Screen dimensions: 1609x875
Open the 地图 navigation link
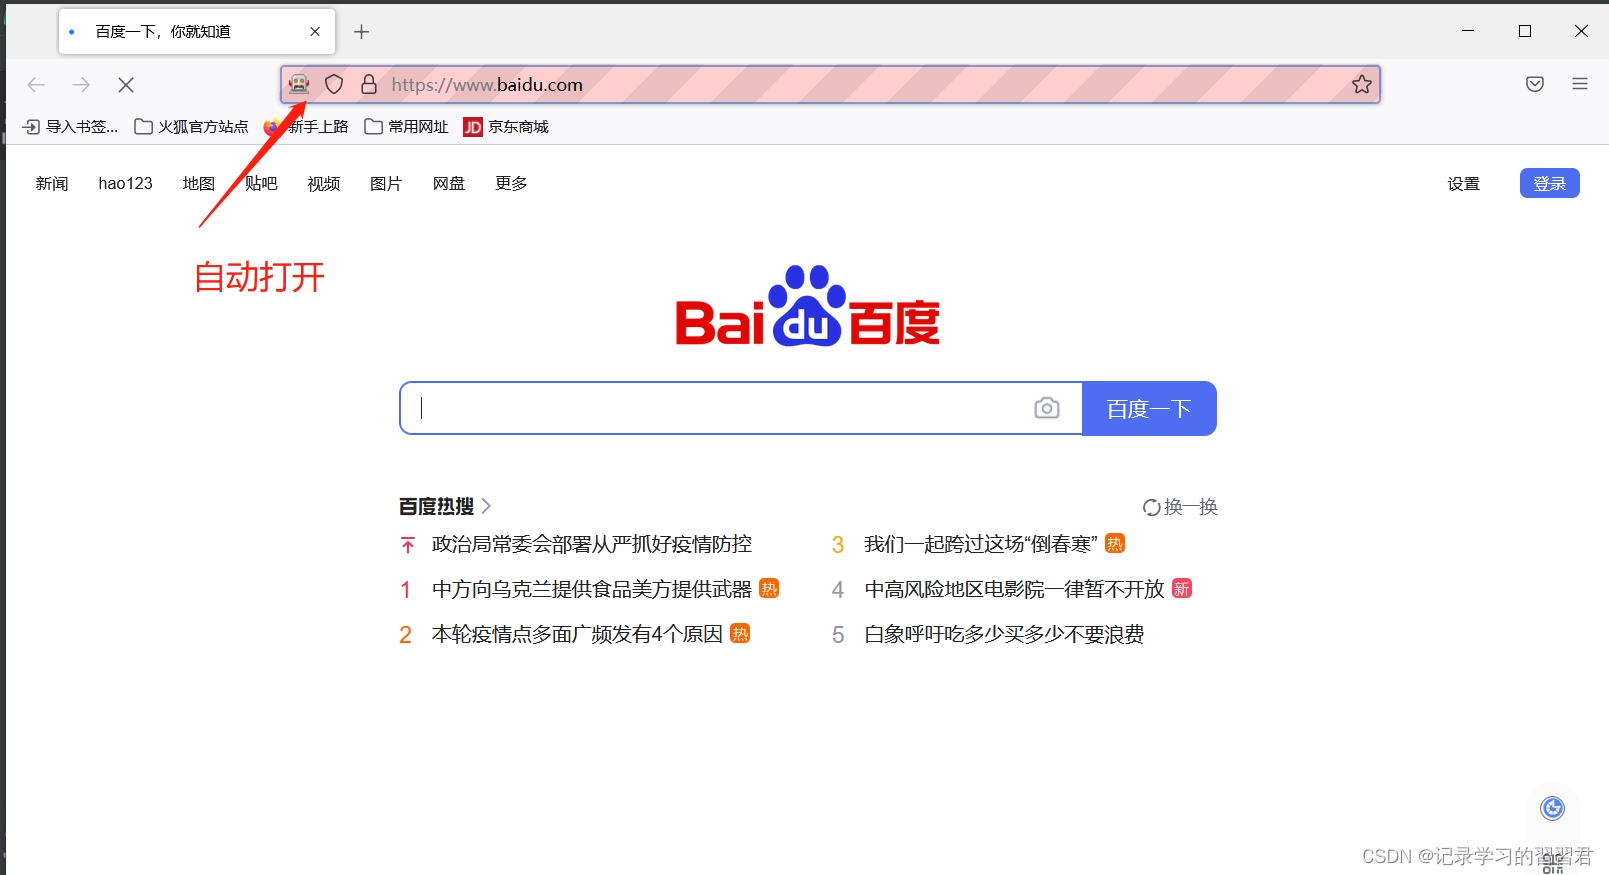(x=199, y=184)
